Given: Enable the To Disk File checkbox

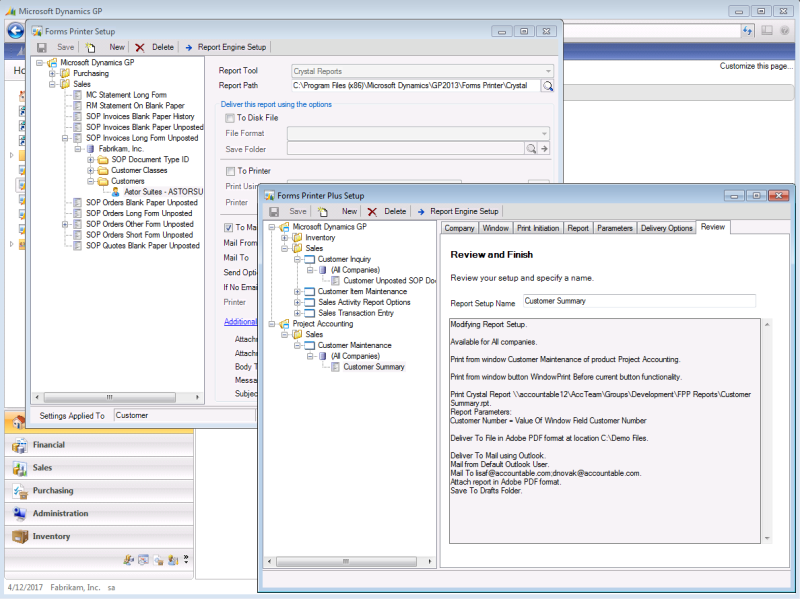Looking at the screenshot, I should coord(230,118).
